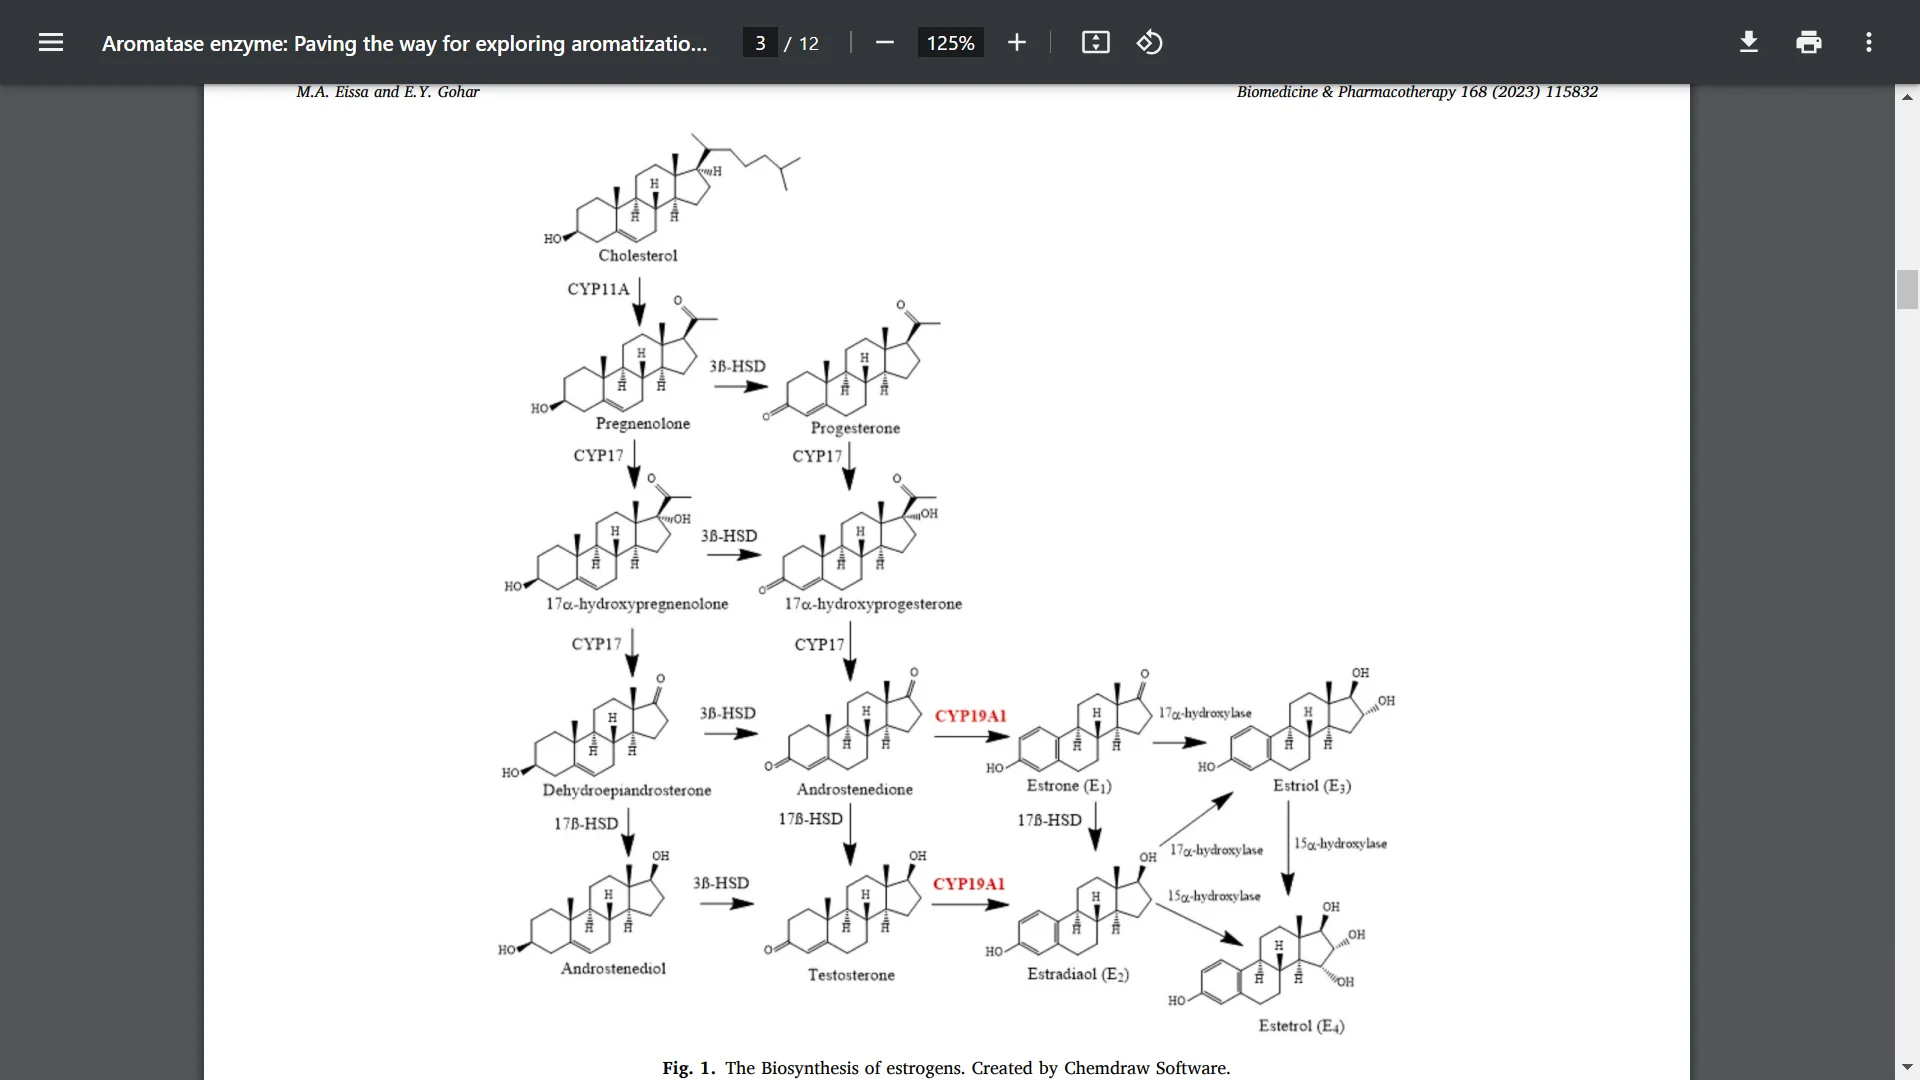Open the sidebar hamburger menu
1920x1080 pixels.
51,42
